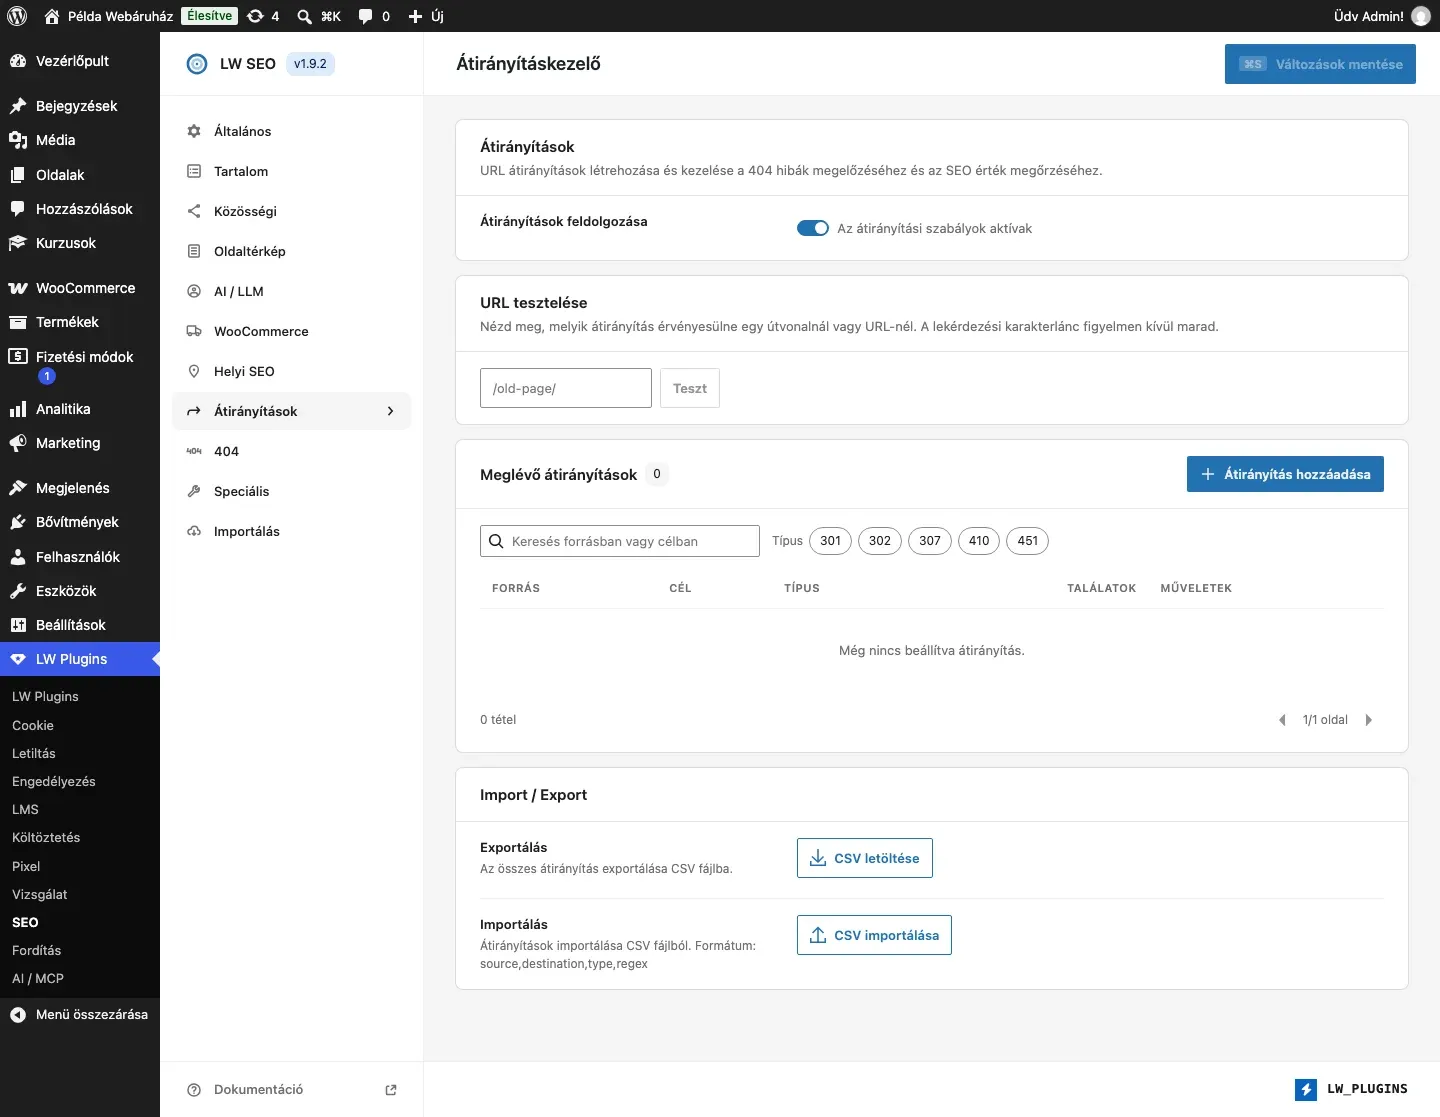Filter by type 307 chip
Image resolution: width=1440 pixels, height=1117 pixels.
(930, 541)
